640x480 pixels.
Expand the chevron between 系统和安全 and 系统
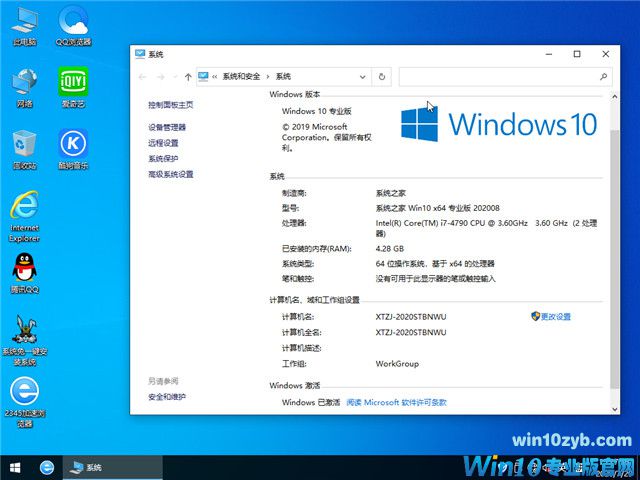click(x=268, y=77)
